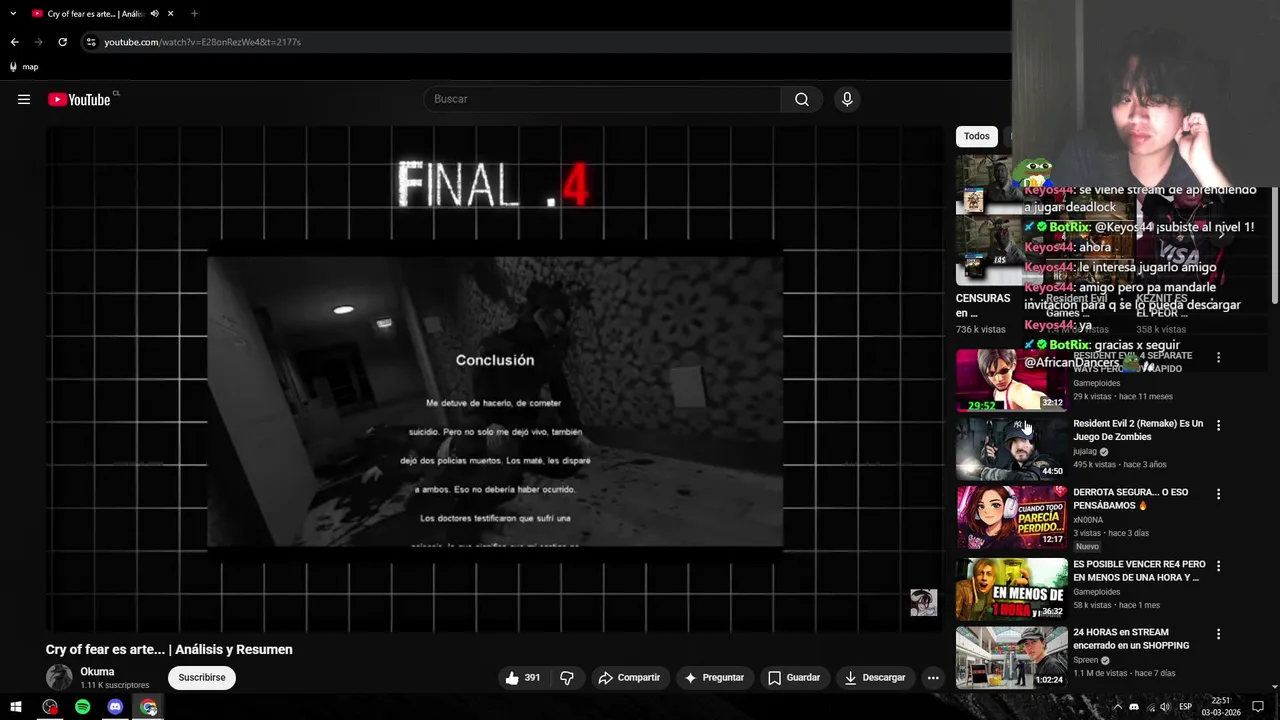
Task: Go back with browser back arrow
Action: pyautogui.click(x=14, y=42)
